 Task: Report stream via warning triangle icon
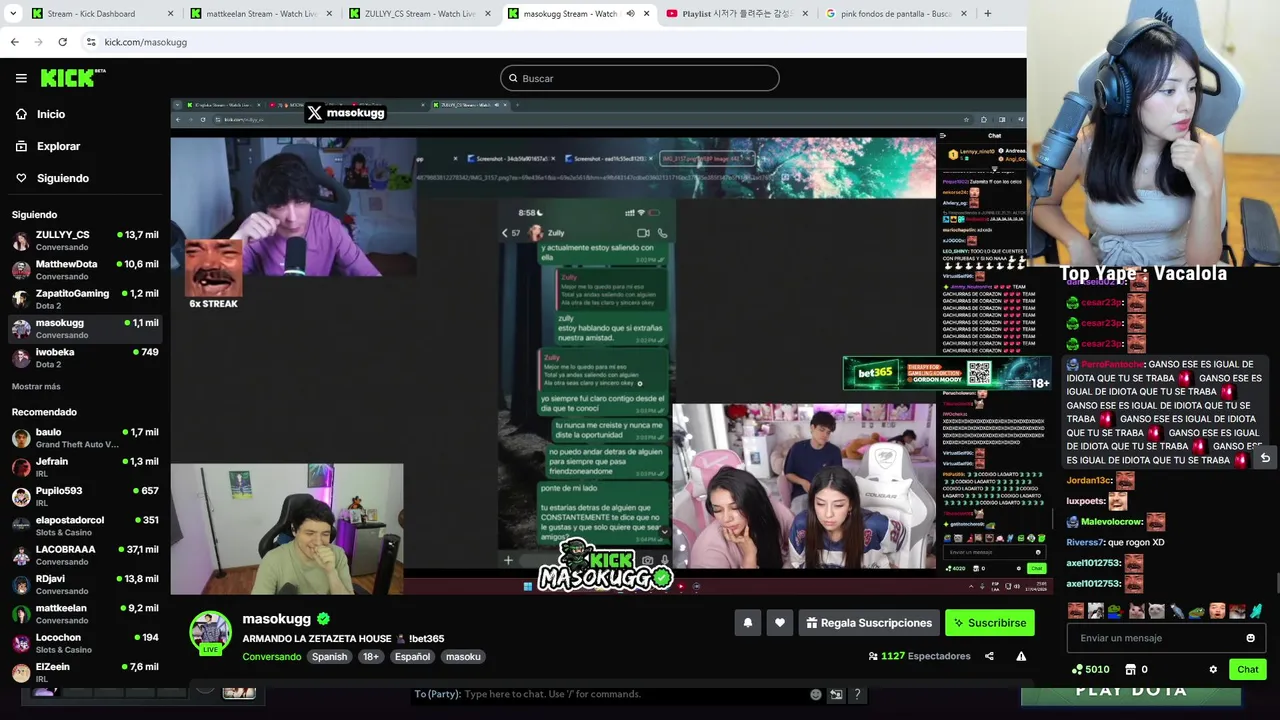coord(1021,656)
